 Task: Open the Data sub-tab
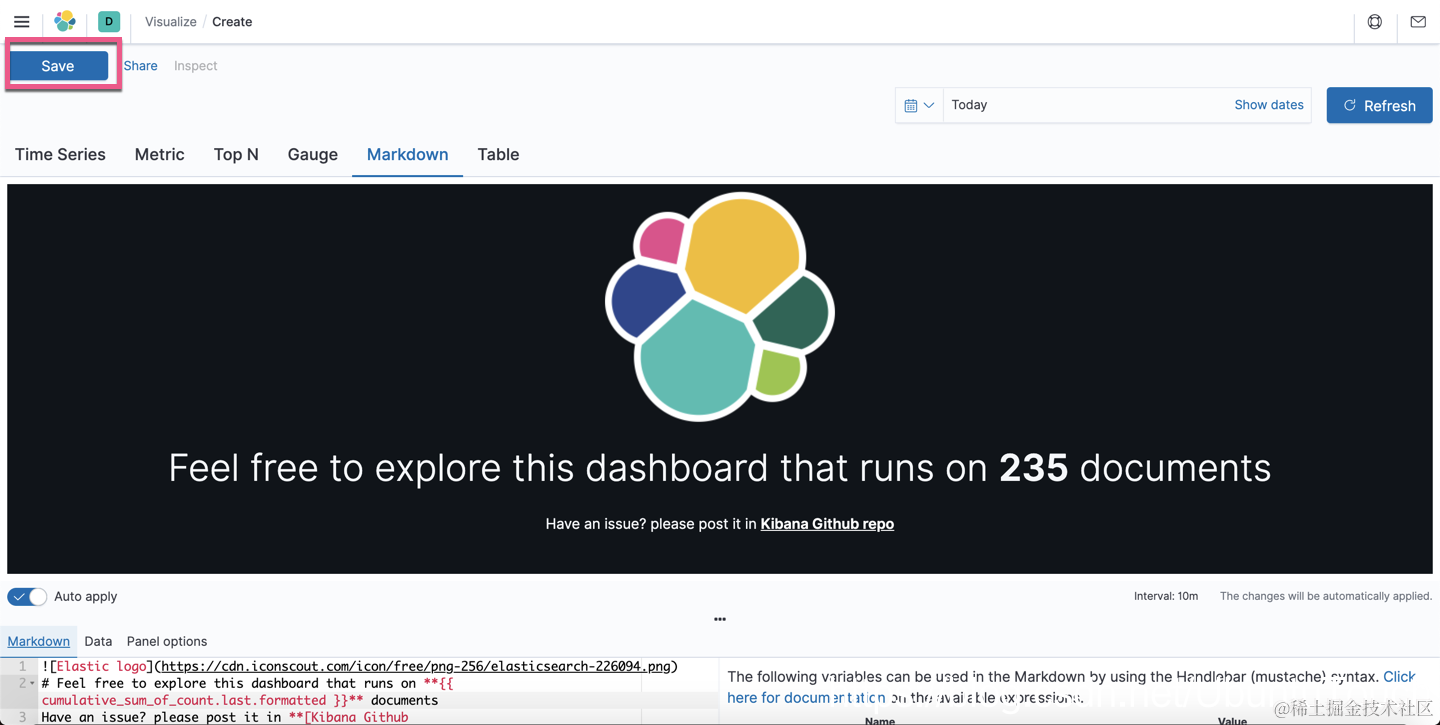click(98, 641)
